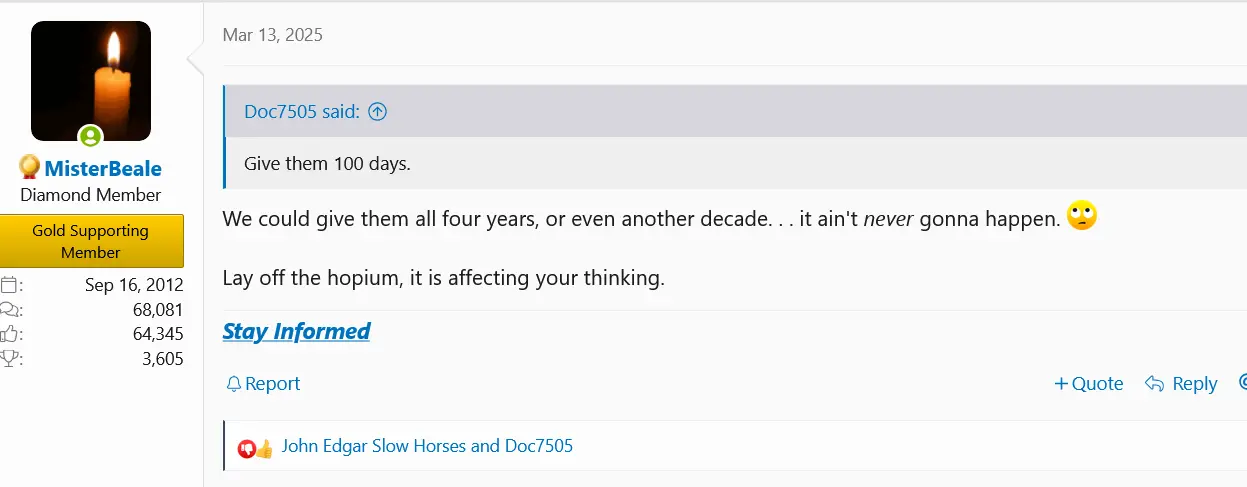
Task: Click the thumbs-up and thumbs-down reaction icons
Action: 255,449
